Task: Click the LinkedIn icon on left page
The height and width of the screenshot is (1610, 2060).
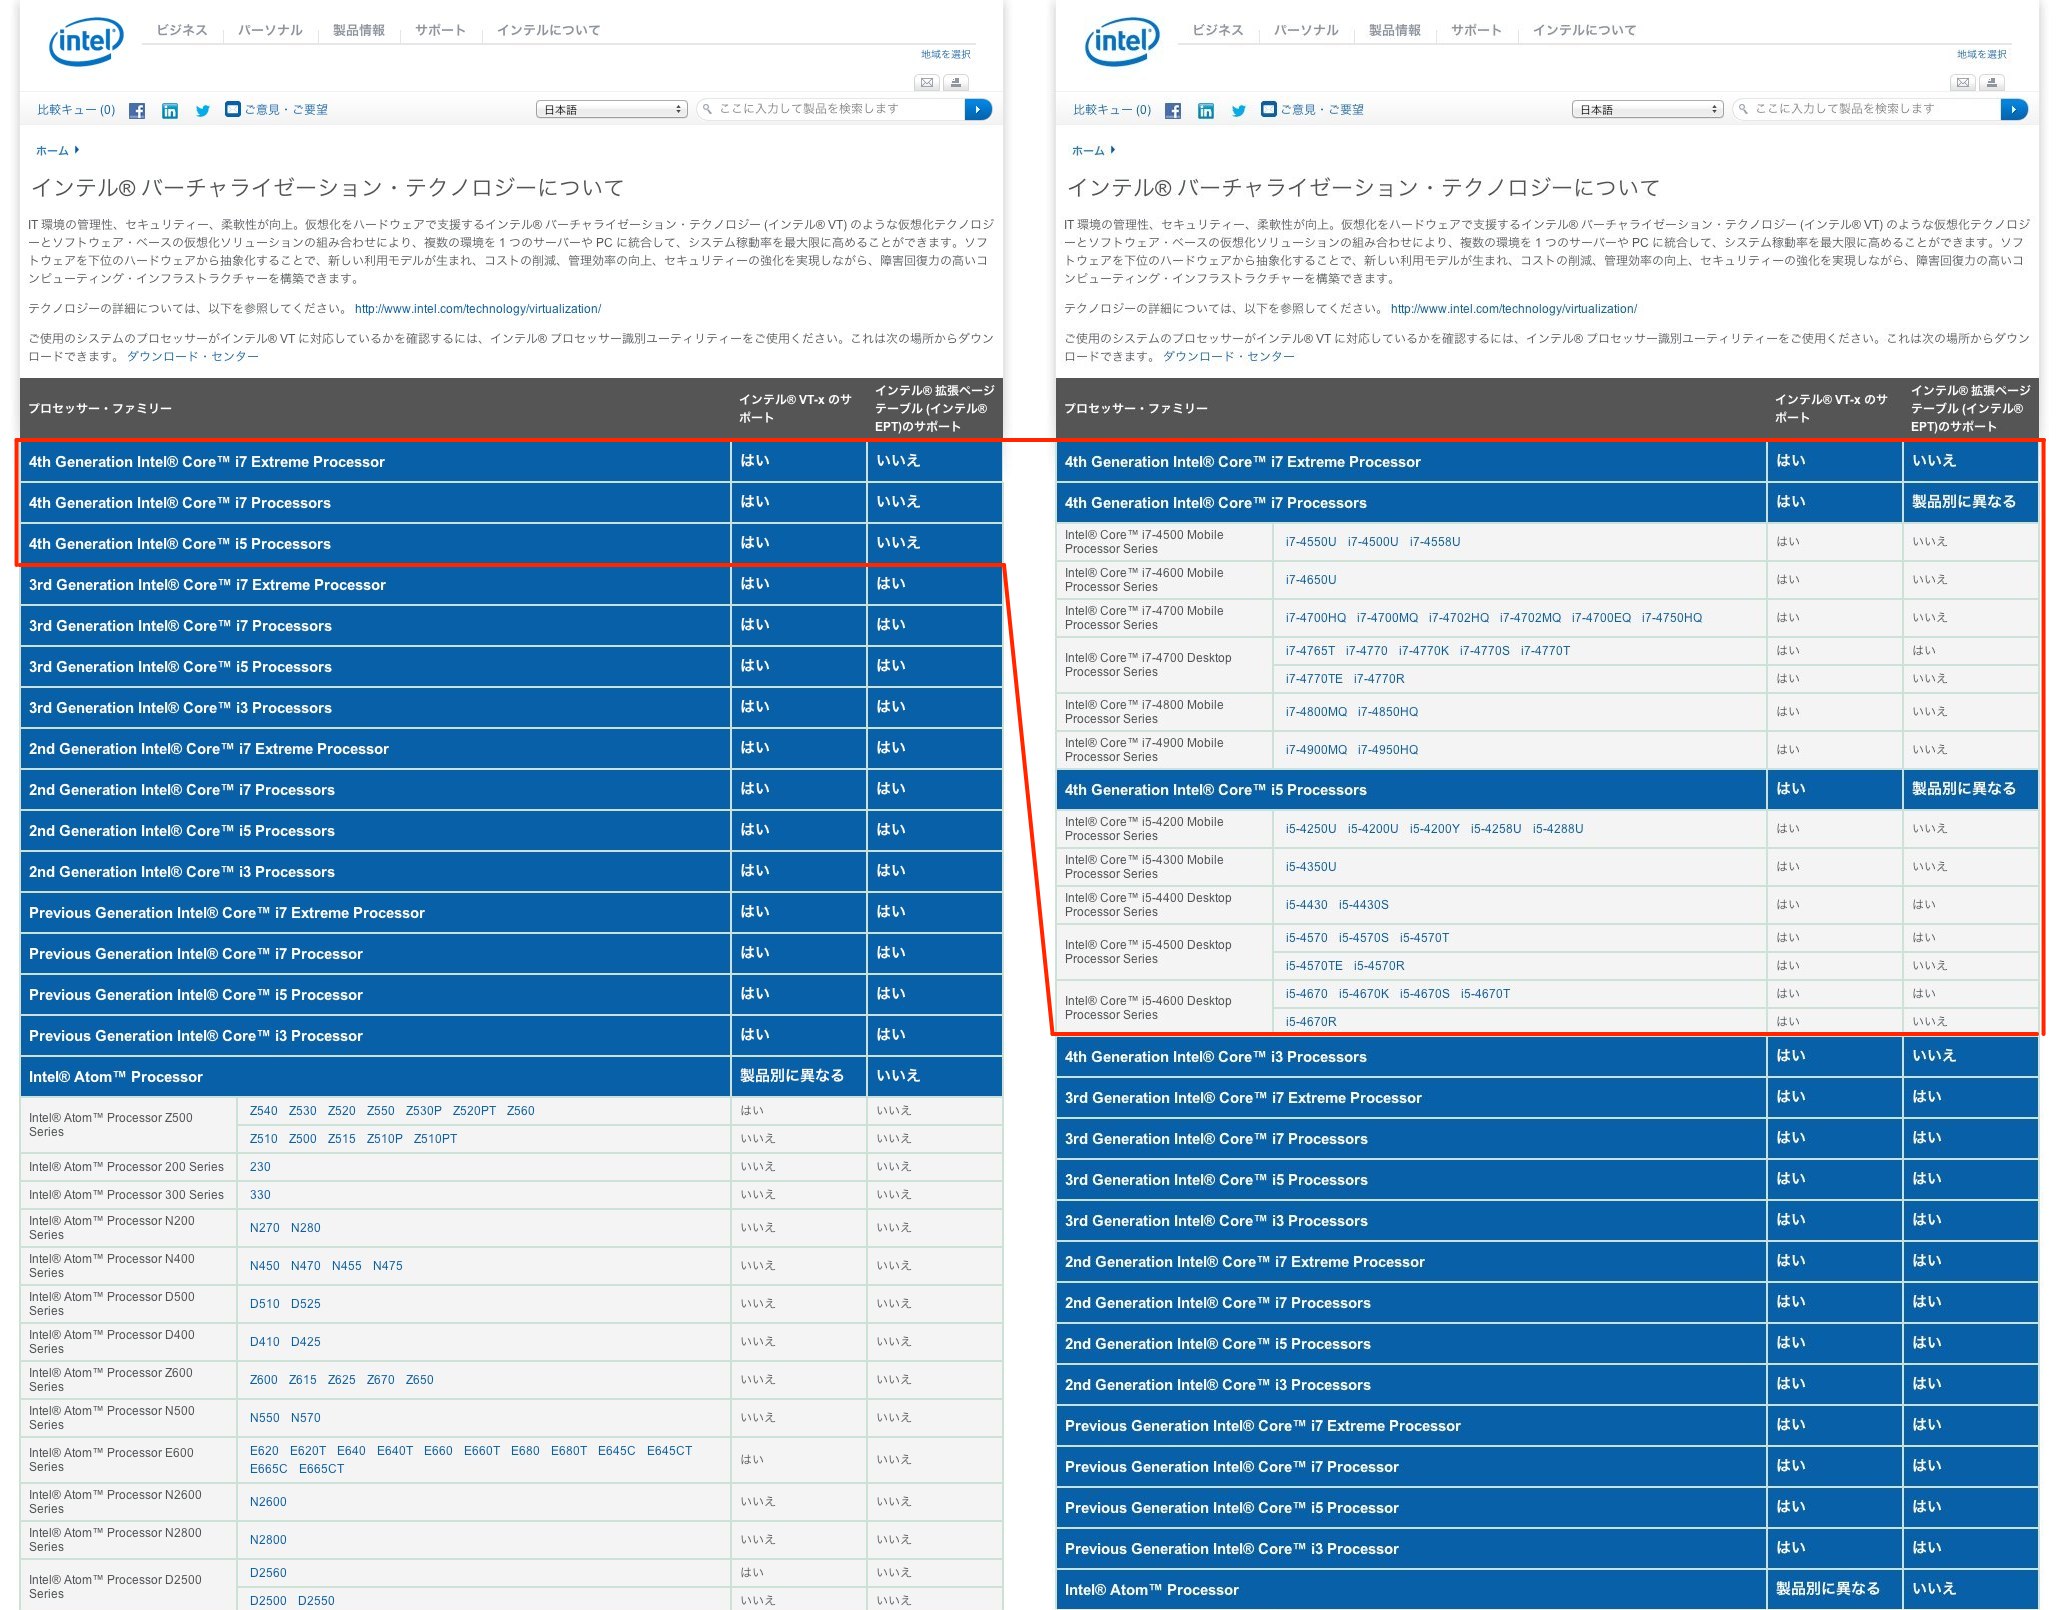Action: [170, 110]
